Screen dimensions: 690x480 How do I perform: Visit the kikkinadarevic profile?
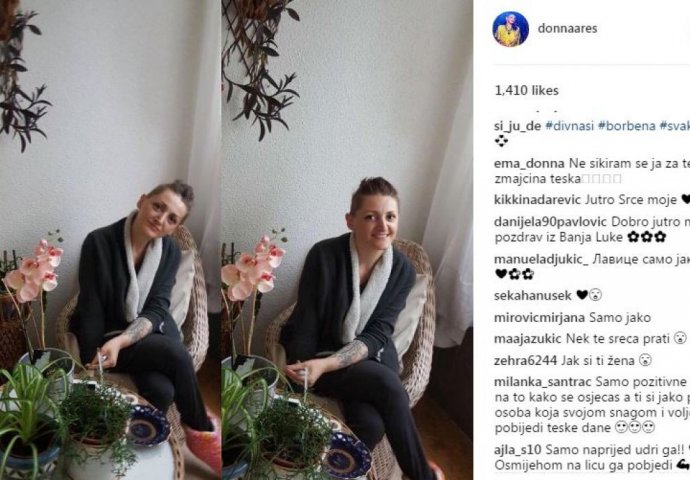(x=537, y=200)
